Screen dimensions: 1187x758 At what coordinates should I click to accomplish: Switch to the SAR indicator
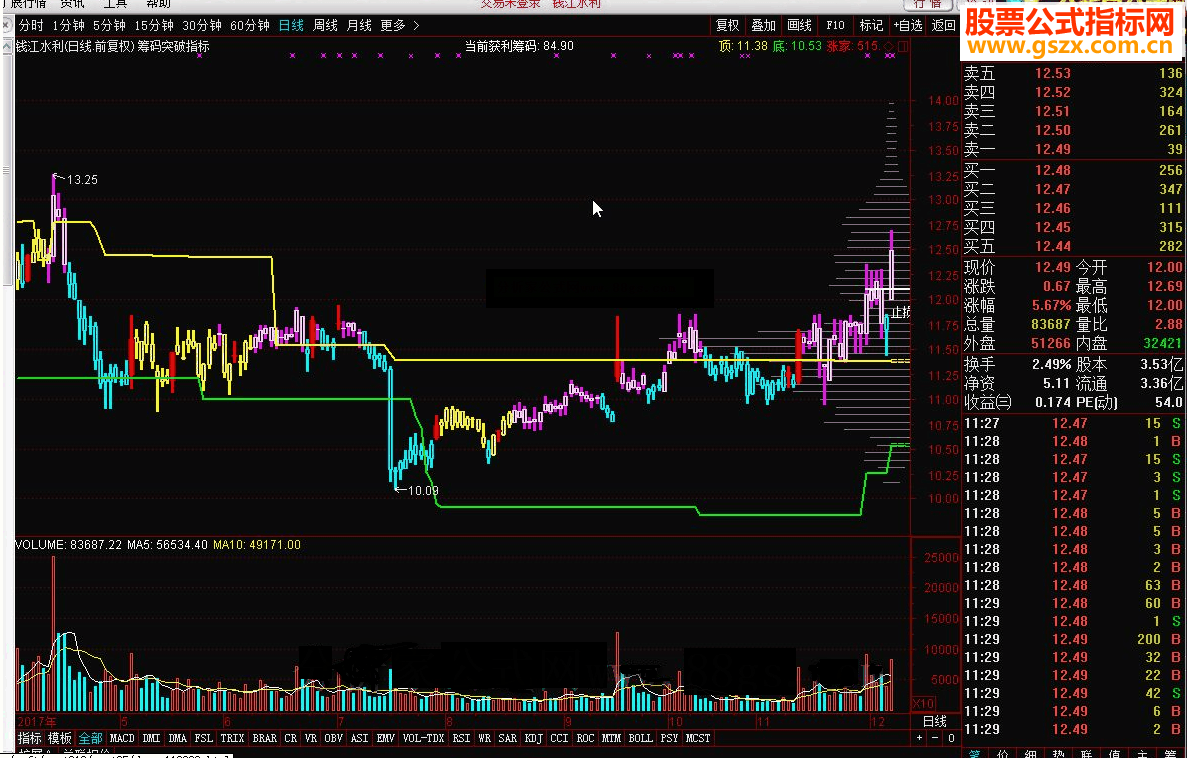508,738
